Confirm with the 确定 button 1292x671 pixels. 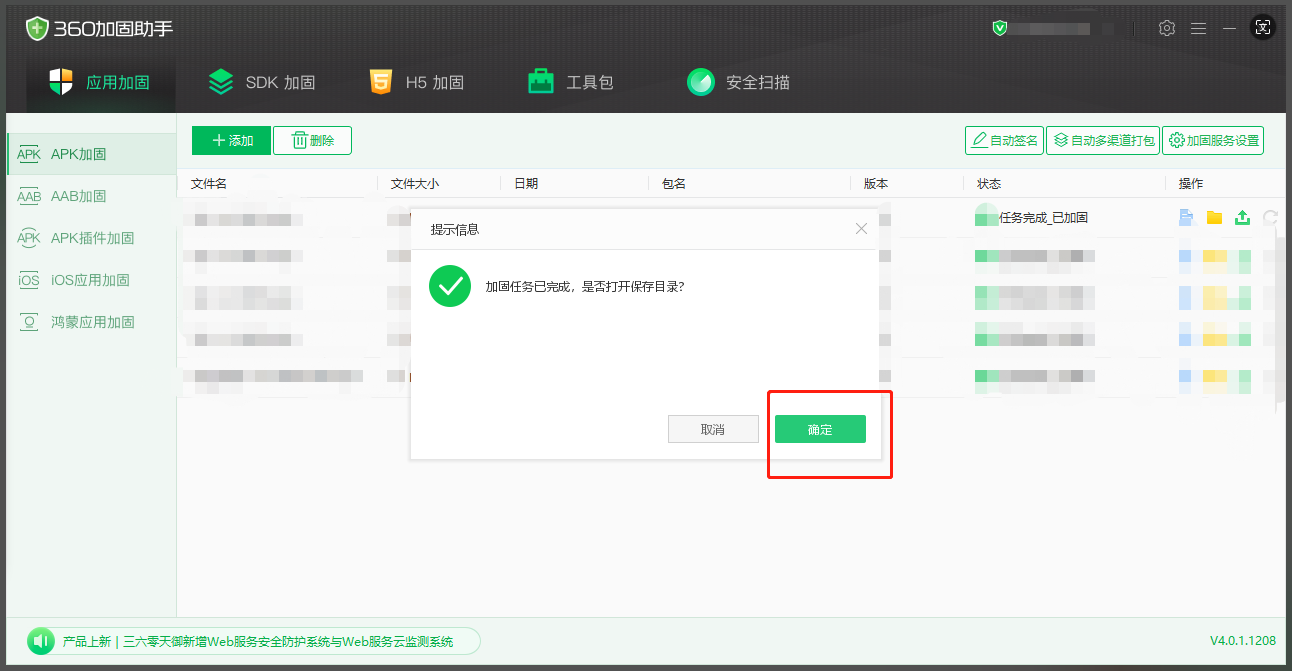tap(820, 429)
